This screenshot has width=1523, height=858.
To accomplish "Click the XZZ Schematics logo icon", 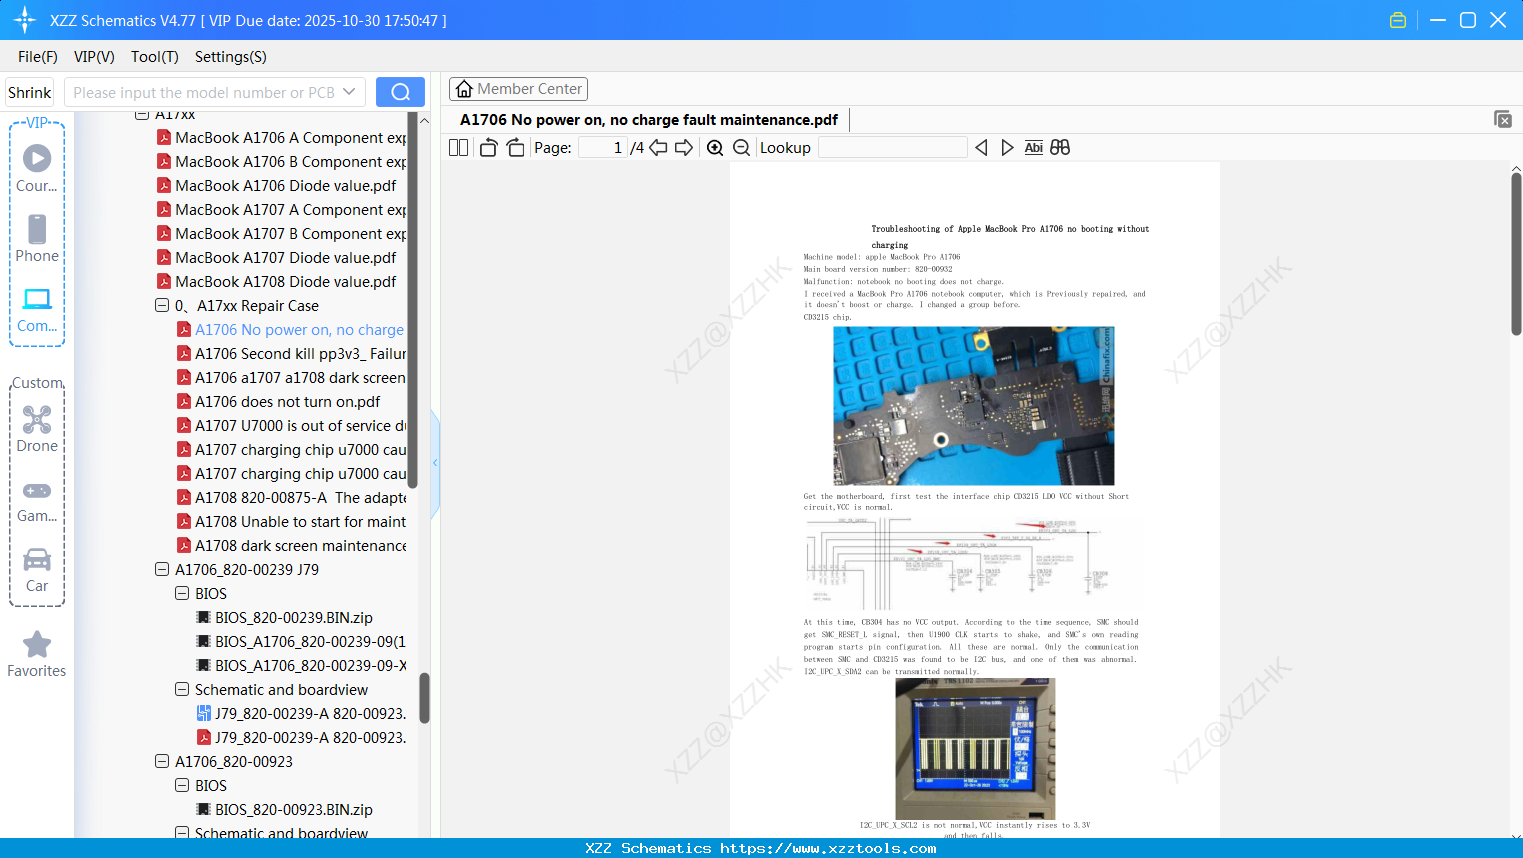I will pos(24,20).
